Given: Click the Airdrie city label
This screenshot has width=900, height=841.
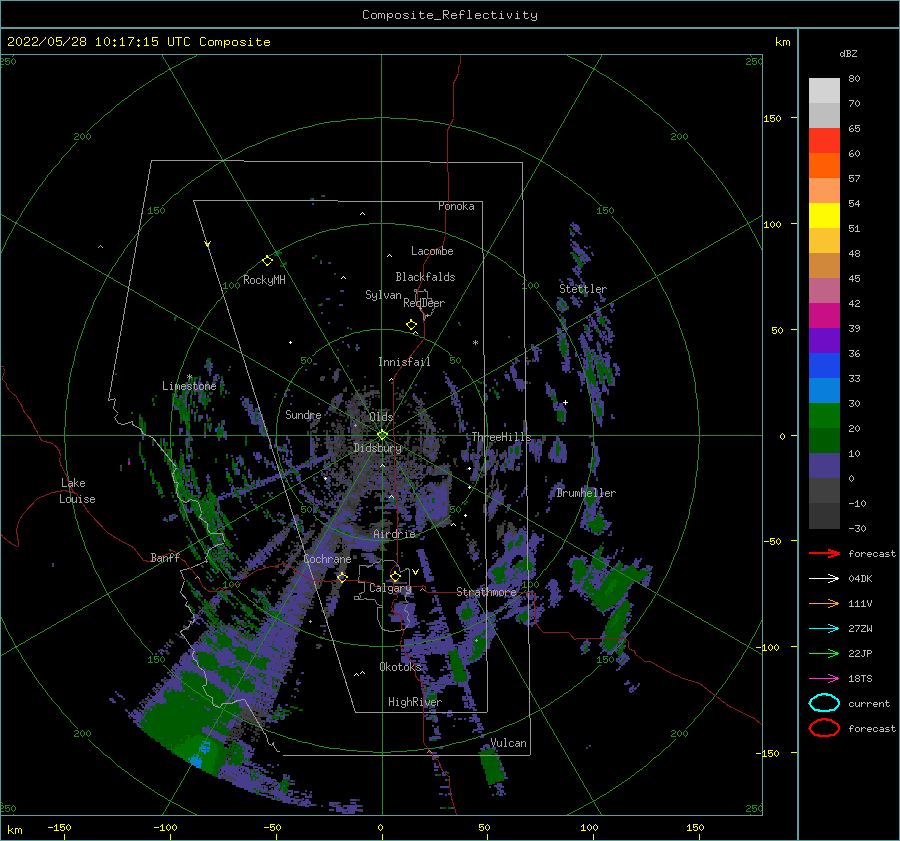Looking at the screenshot, I should click(x=394, y=534).
